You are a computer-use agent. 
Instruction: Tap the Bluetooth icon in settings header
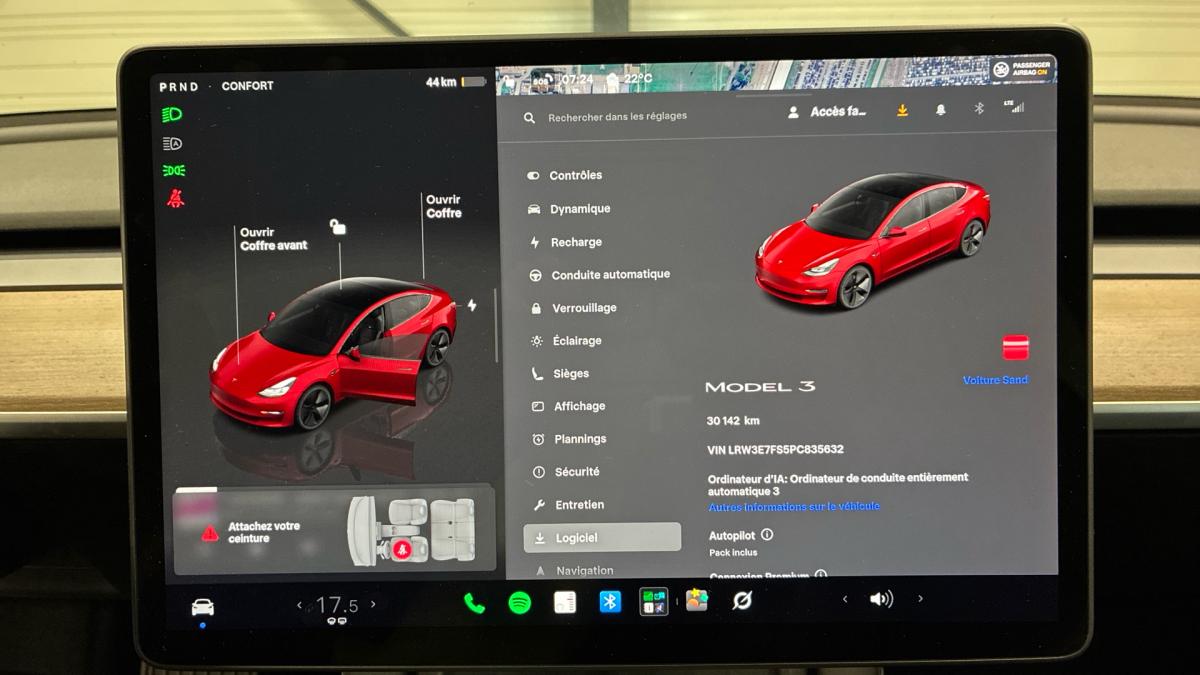[979, 109]
